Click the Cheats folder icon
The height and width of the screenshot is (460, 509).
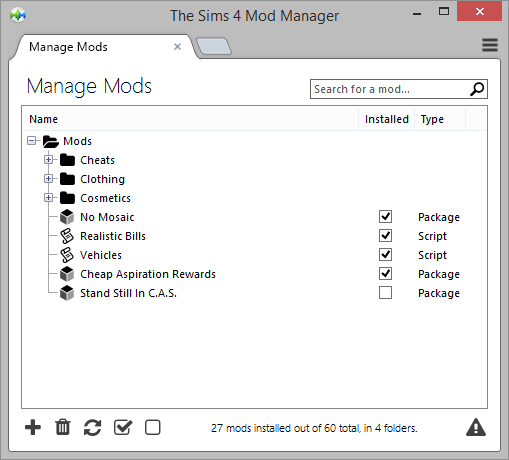pyautogui.click(x=67, y=160)
